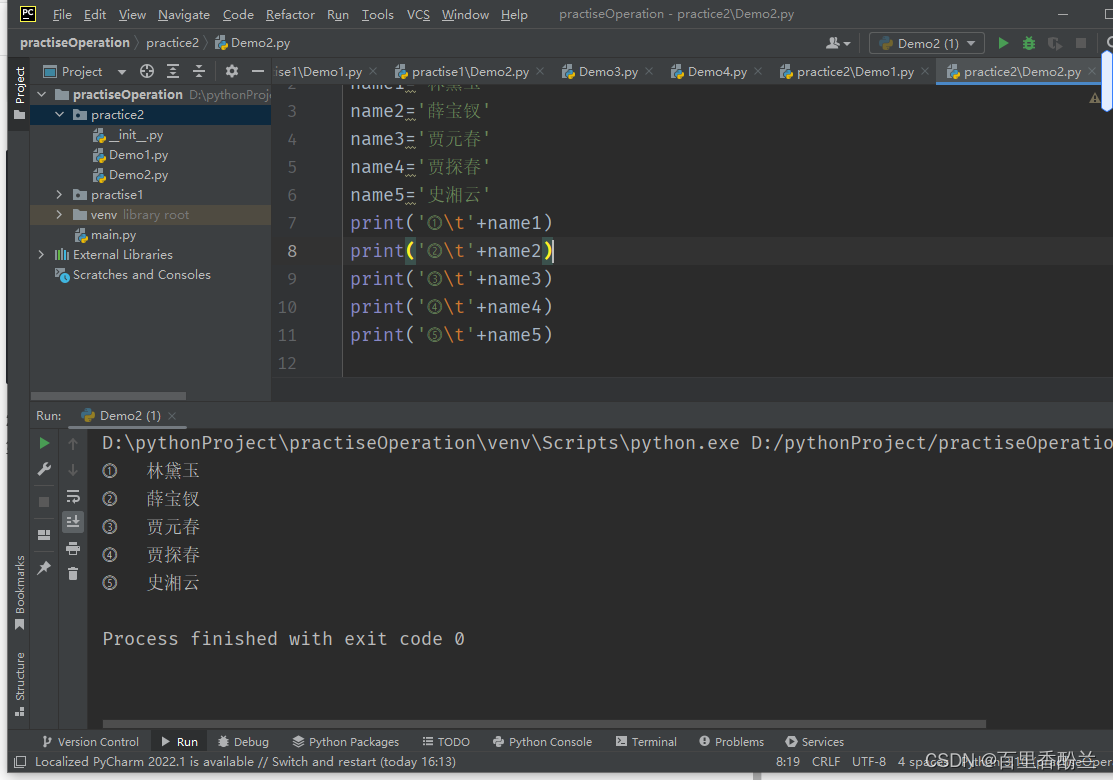1113x780 pixels.
Task: Clear all Run output with trash icon
Action: 72,573
